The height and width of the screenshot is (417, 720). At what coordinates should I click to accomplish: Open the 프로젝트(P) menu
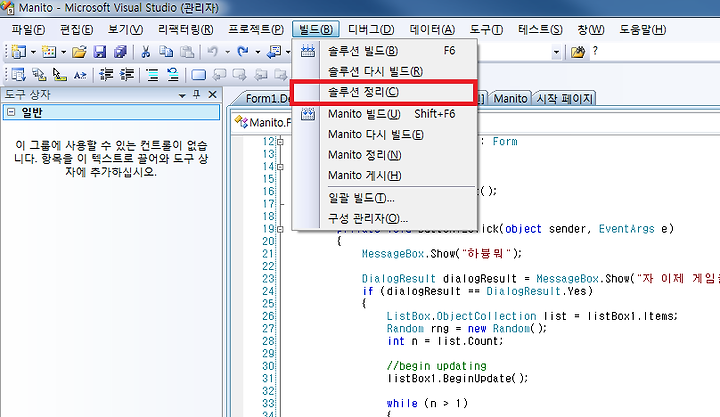tap(256, 30)
